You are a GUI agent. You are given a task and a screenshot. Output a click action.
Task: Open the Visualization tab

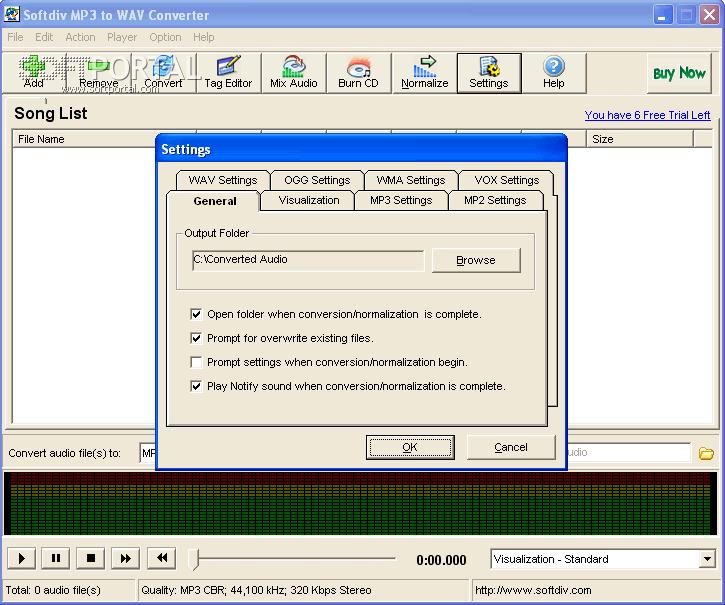(x=308, y=200)
